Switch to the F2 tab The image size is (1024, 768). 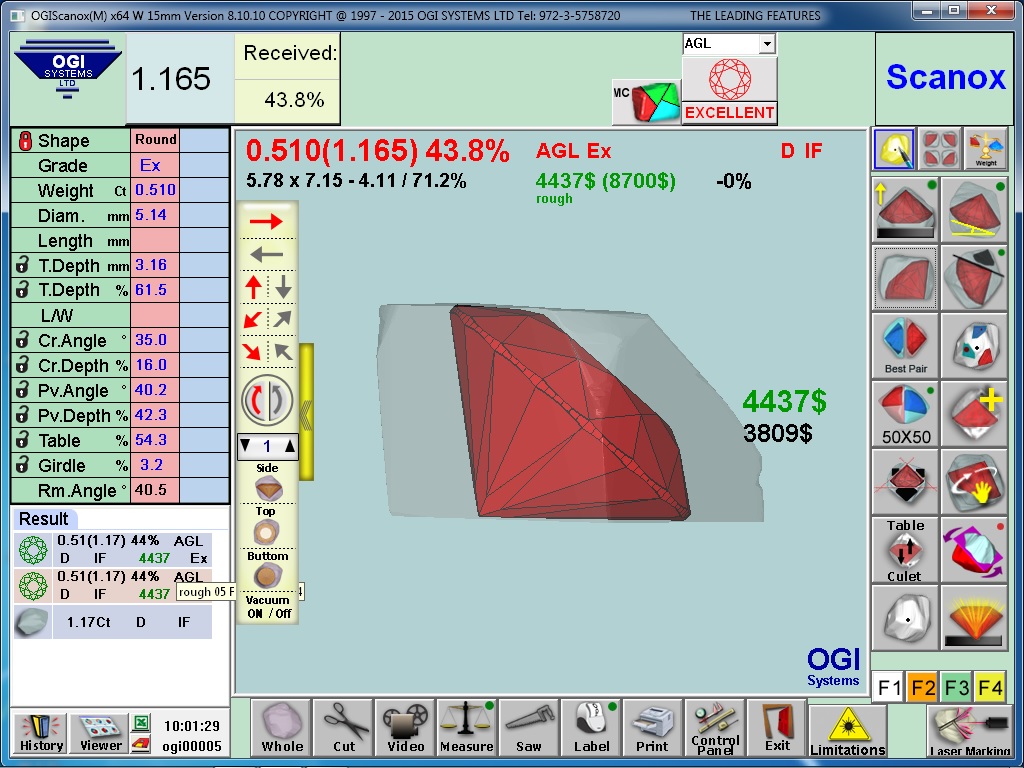click(922, 688)
